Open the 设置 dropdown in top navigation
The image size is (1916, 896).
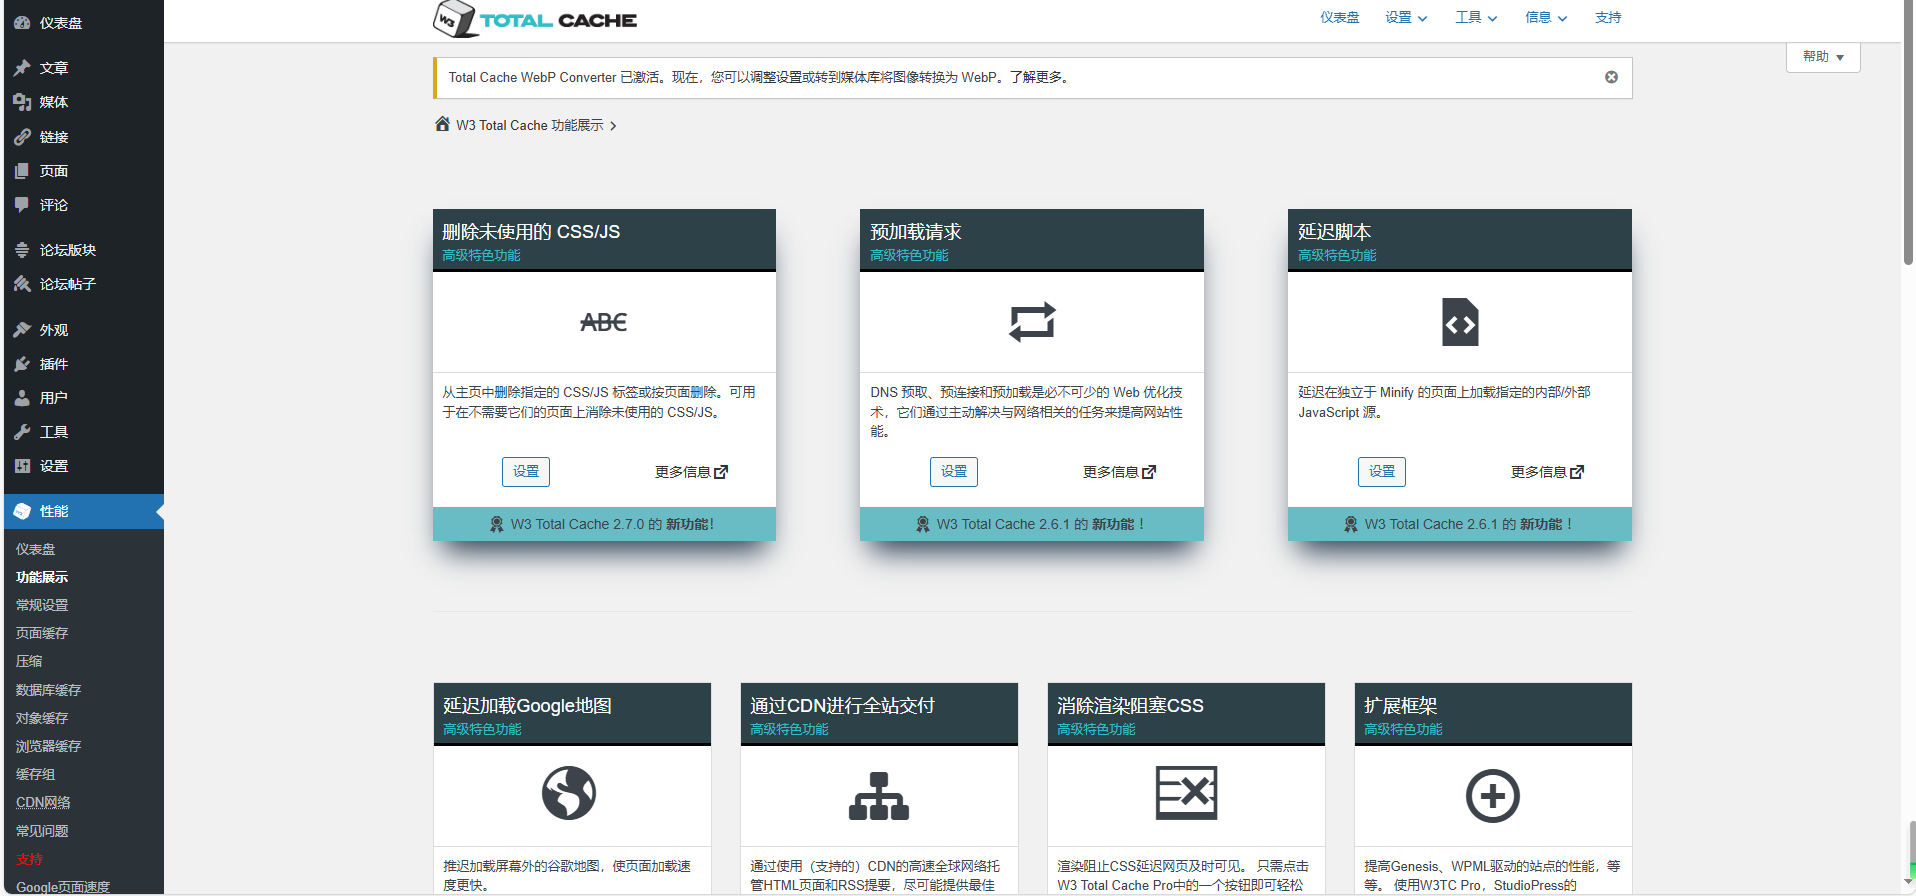[1405, 18]
